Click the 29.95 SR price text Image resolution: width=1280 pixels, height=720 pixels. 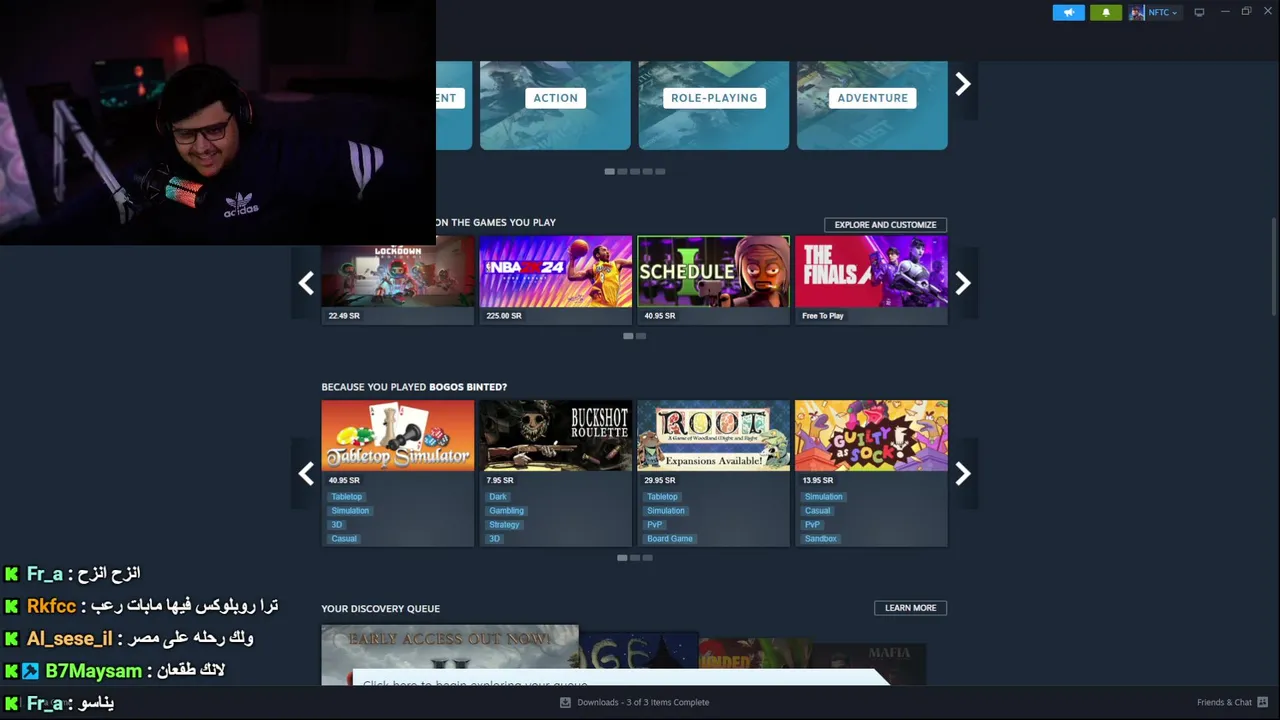[x=660, y=480]
